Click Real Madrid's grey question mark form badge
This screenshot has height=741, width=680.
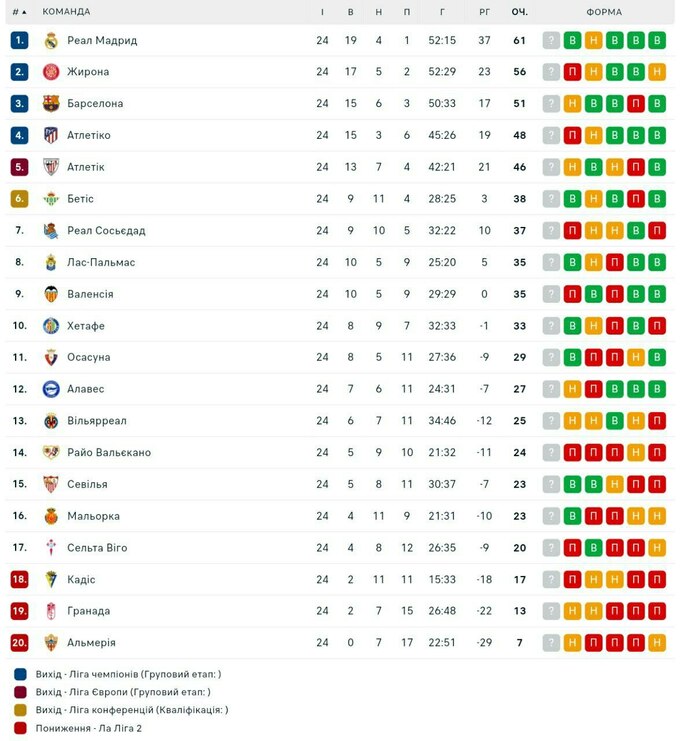pyautogui.click(x=551, y=40)
